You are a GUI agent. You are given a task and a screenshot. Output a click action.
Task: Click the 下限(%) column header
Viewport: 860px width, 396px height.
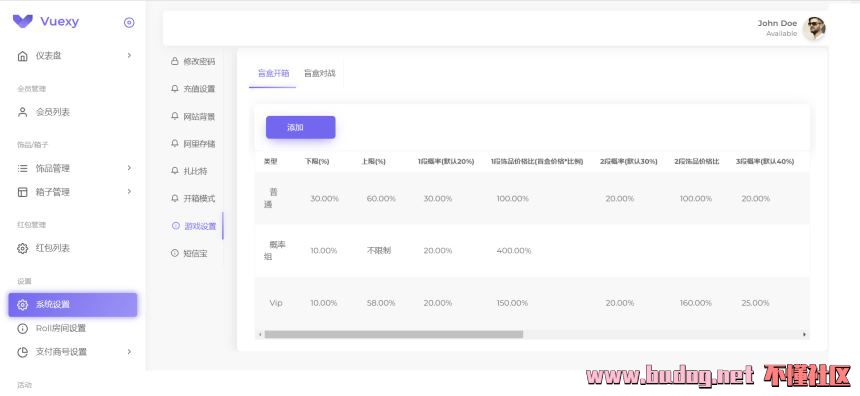pos(317,162)
